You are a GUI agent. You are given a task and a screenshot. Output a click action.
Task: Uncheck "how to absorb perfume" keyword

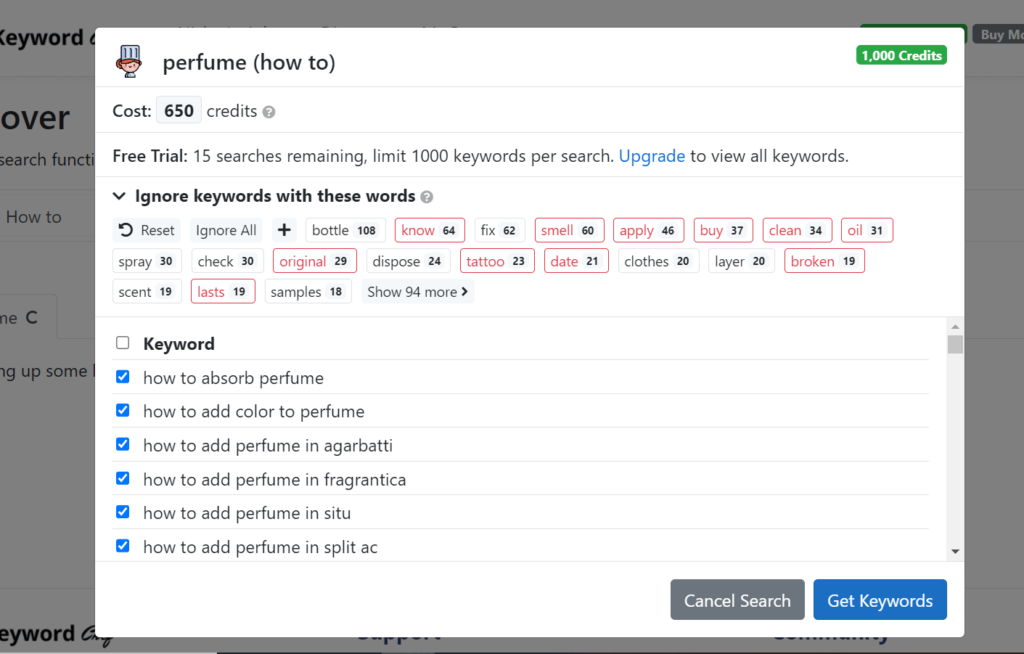coord(122,377)
